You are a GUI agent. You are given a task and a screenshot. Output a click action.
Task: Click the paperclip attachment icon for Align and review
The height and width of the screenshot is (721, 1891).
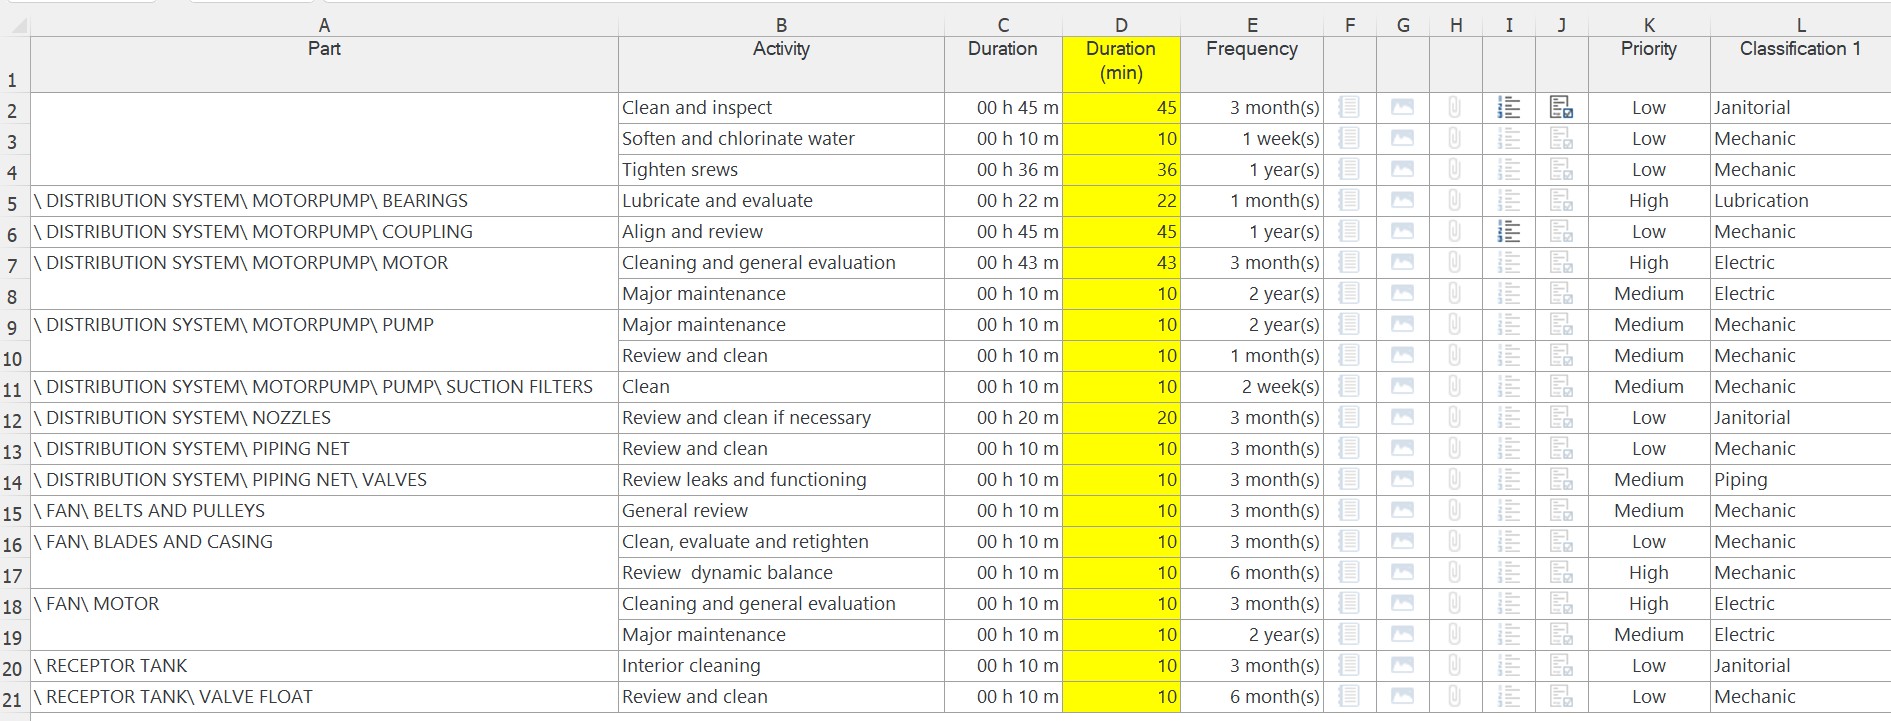(x=1455, y=232)
